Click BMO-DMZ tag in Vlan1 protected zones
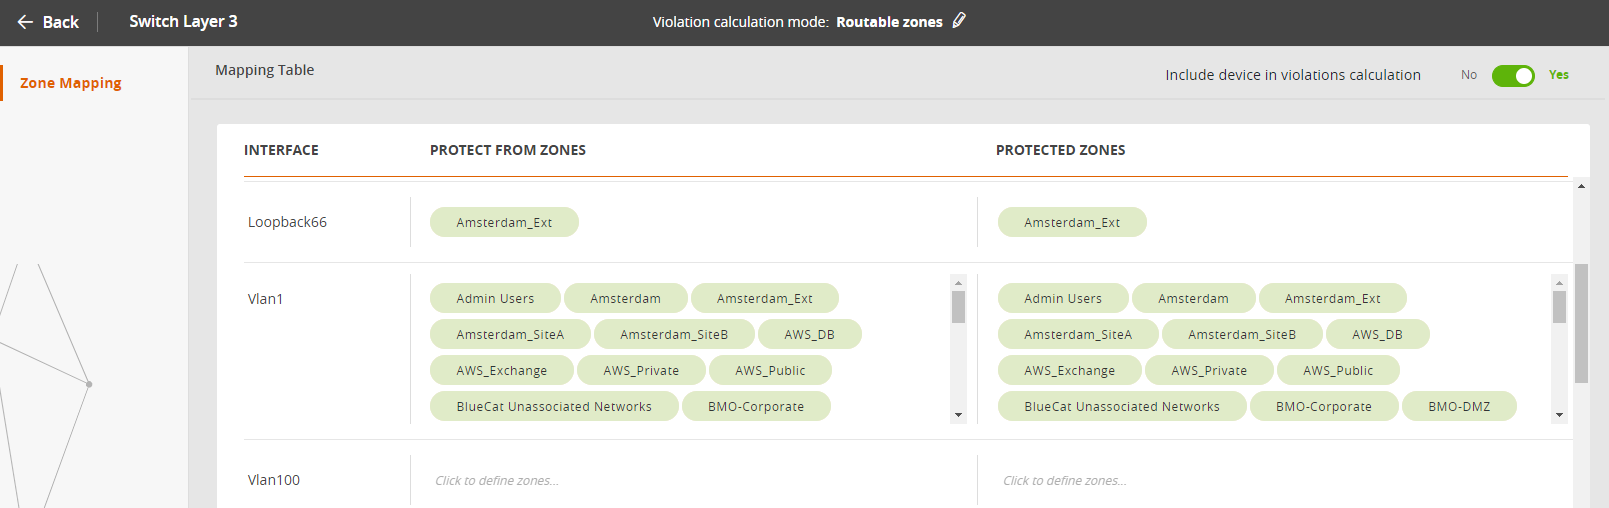The height and width of the screenshot is (508, 1609). click(x=1459, y=406)
